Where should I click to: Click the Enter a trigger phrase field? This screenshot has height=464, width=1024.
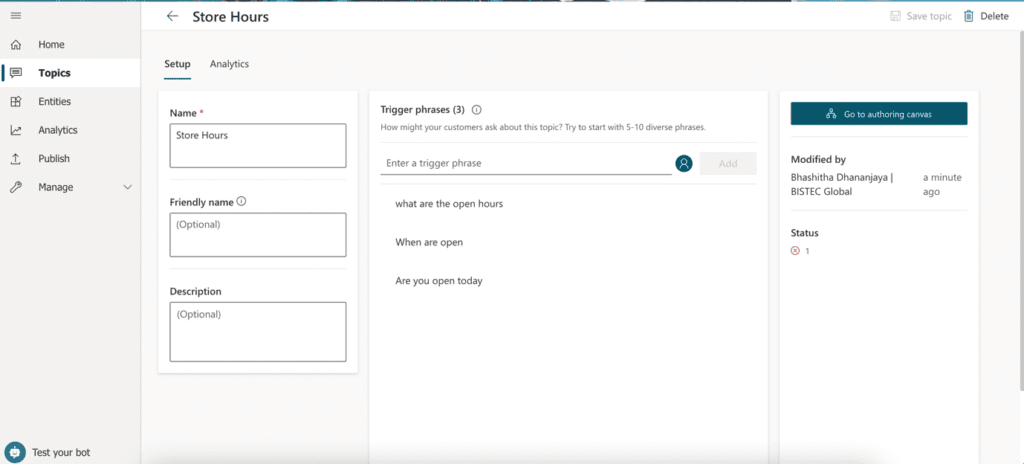point(526,163)
